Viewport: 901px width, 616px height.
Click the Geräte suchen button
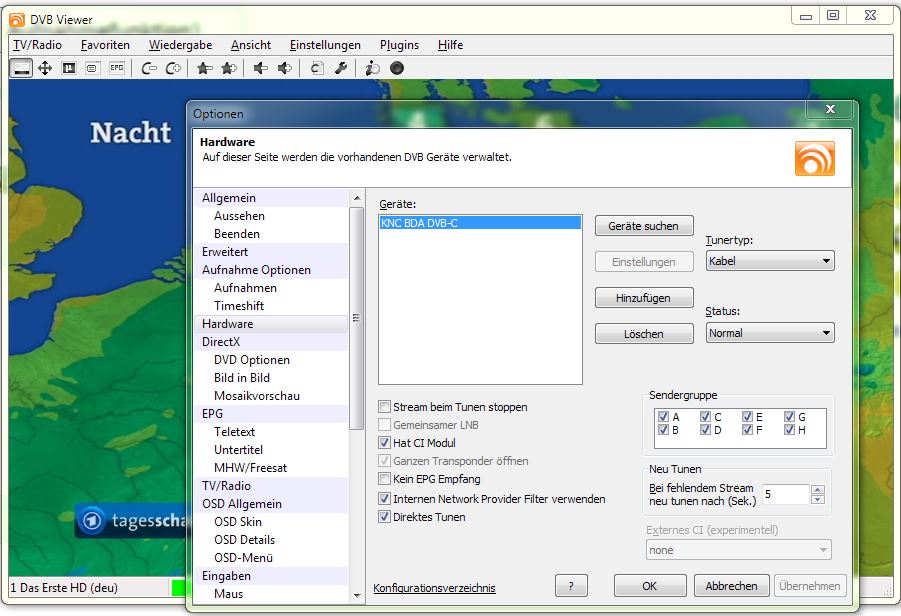pyautogui.click(x=644, y=226)
